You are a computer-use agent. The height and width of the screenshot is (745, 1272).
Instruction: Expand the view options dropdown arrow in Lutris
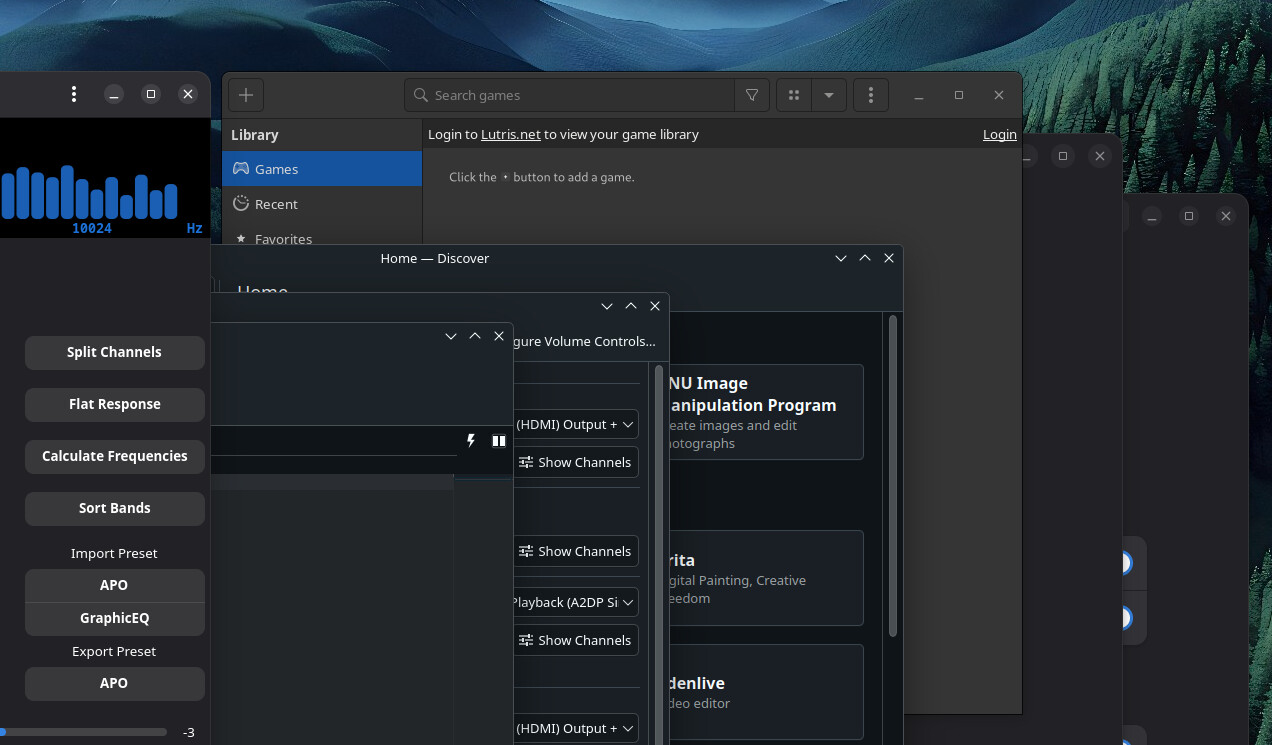click(829, 95)
